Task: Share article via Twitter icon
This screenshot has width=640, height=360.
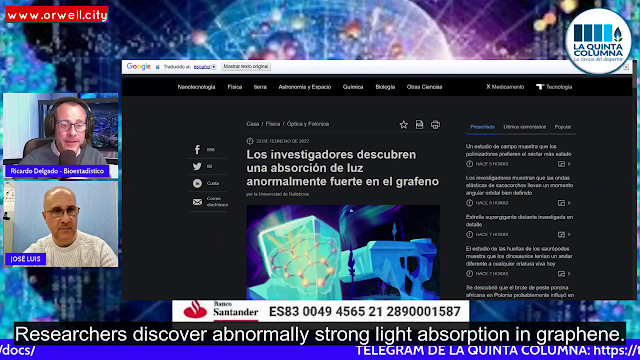Action: click(x=197, y=167)
